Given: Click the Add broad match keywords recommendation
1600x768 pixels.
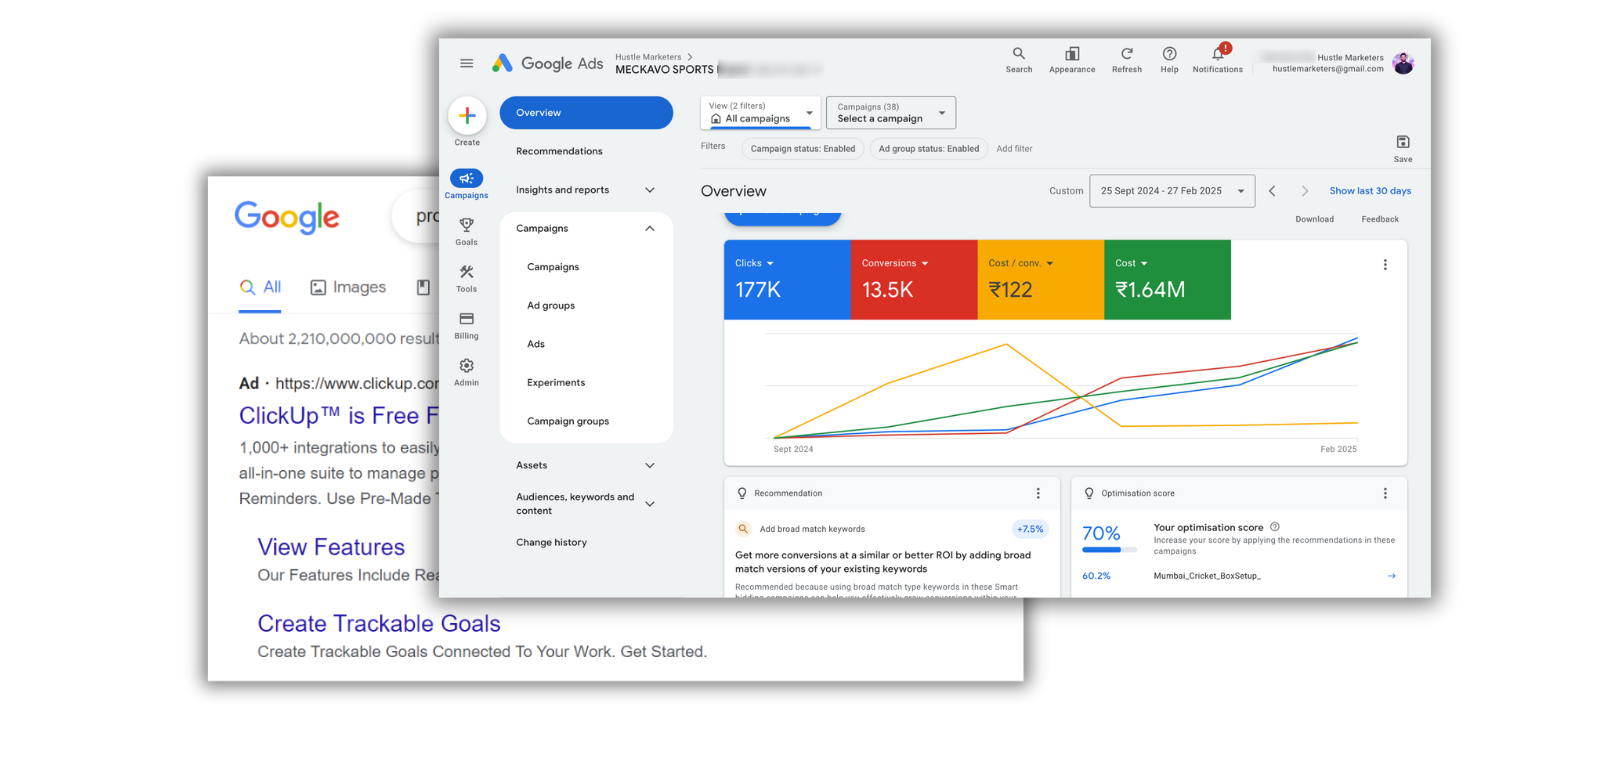Looking at the screenshot, I should click(x=812, y=529).
